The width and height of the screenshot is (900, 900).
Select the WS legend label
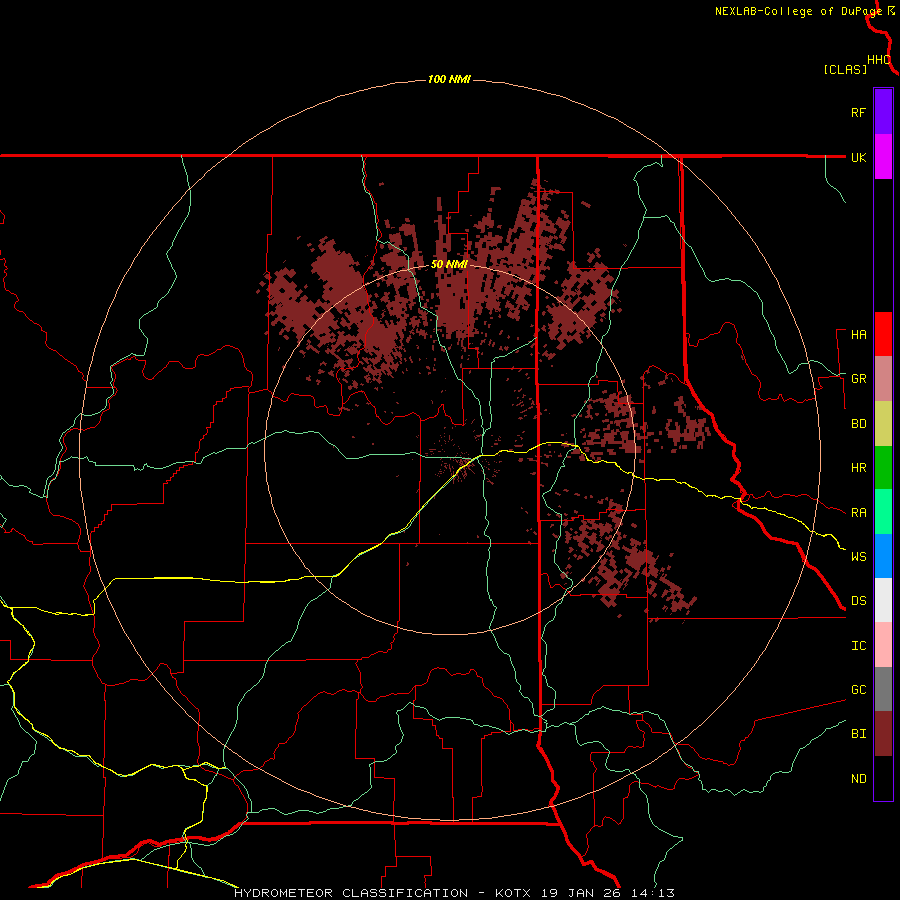[858, 557]
